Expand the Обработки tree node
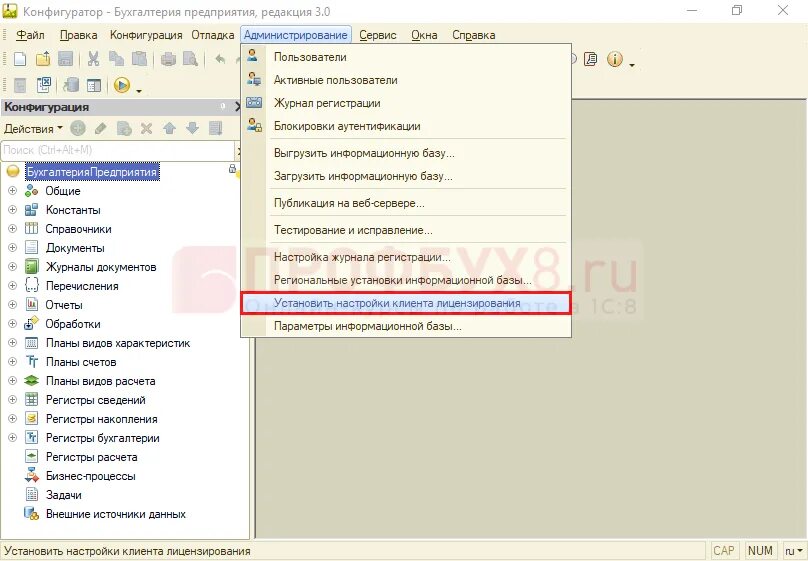Viewport: 808px width, 561px height. click(12, 324)
